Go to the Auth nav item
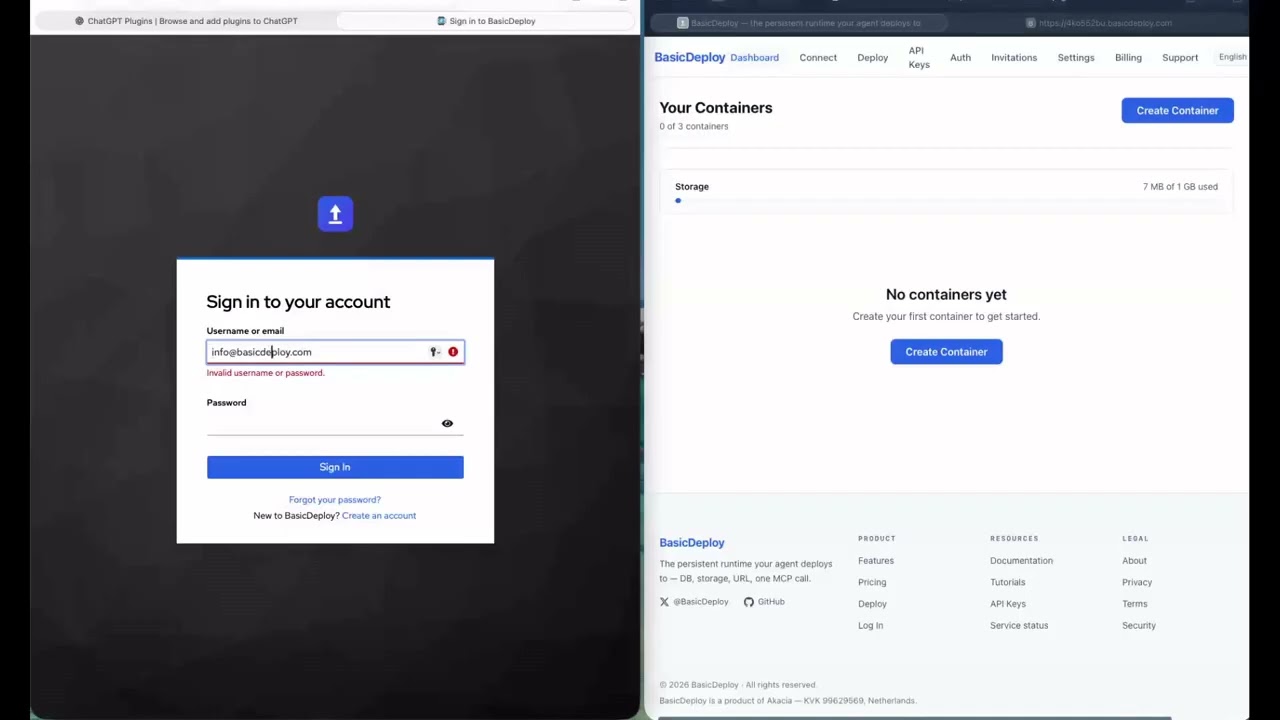 [x=960, y=58]
